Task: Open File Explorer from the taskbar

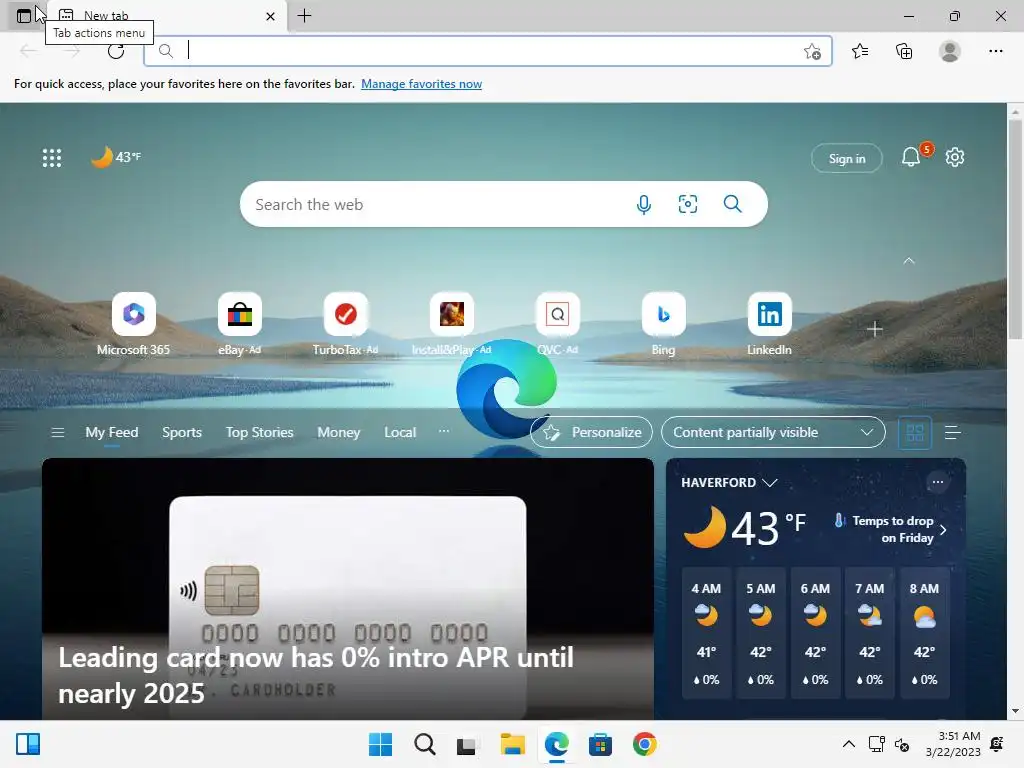Action: click(x=513, y=744)
